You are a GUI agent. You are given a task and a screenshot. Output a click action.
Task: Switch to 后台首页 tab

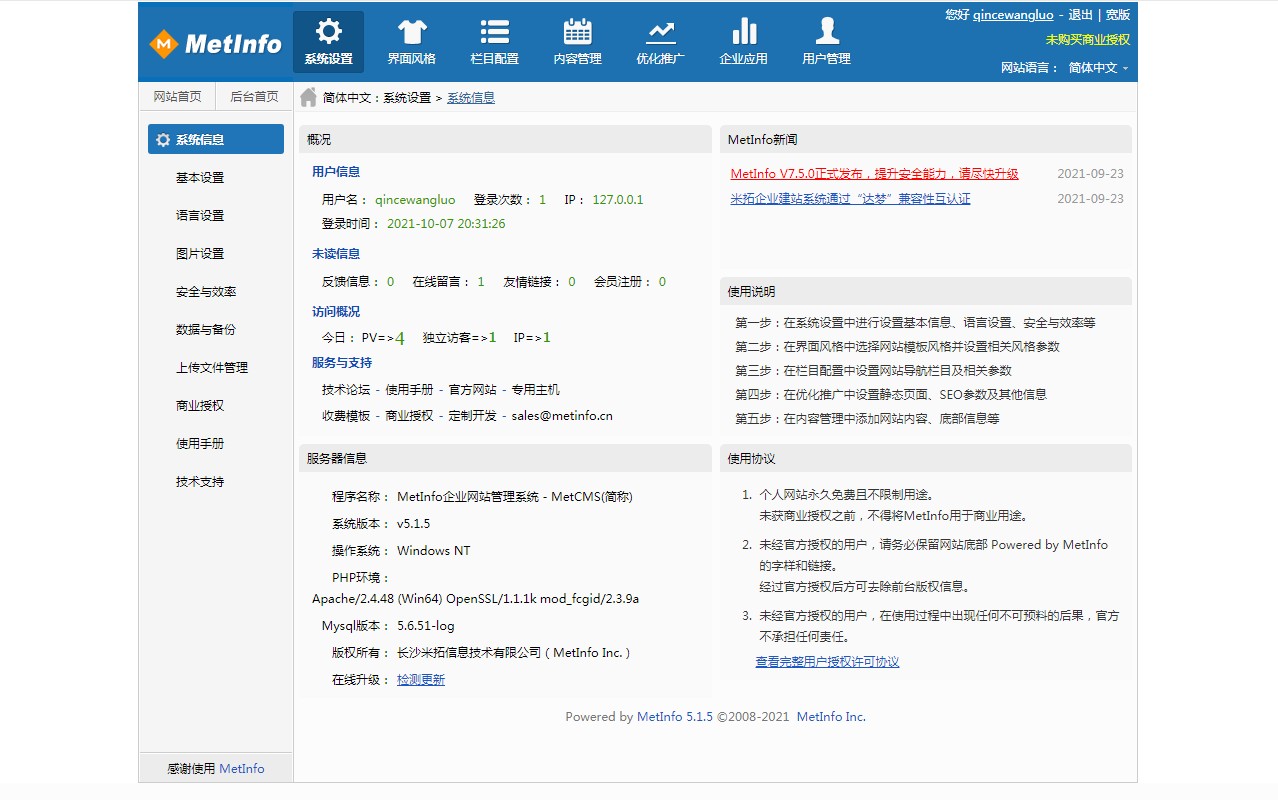tap(254, 97)
